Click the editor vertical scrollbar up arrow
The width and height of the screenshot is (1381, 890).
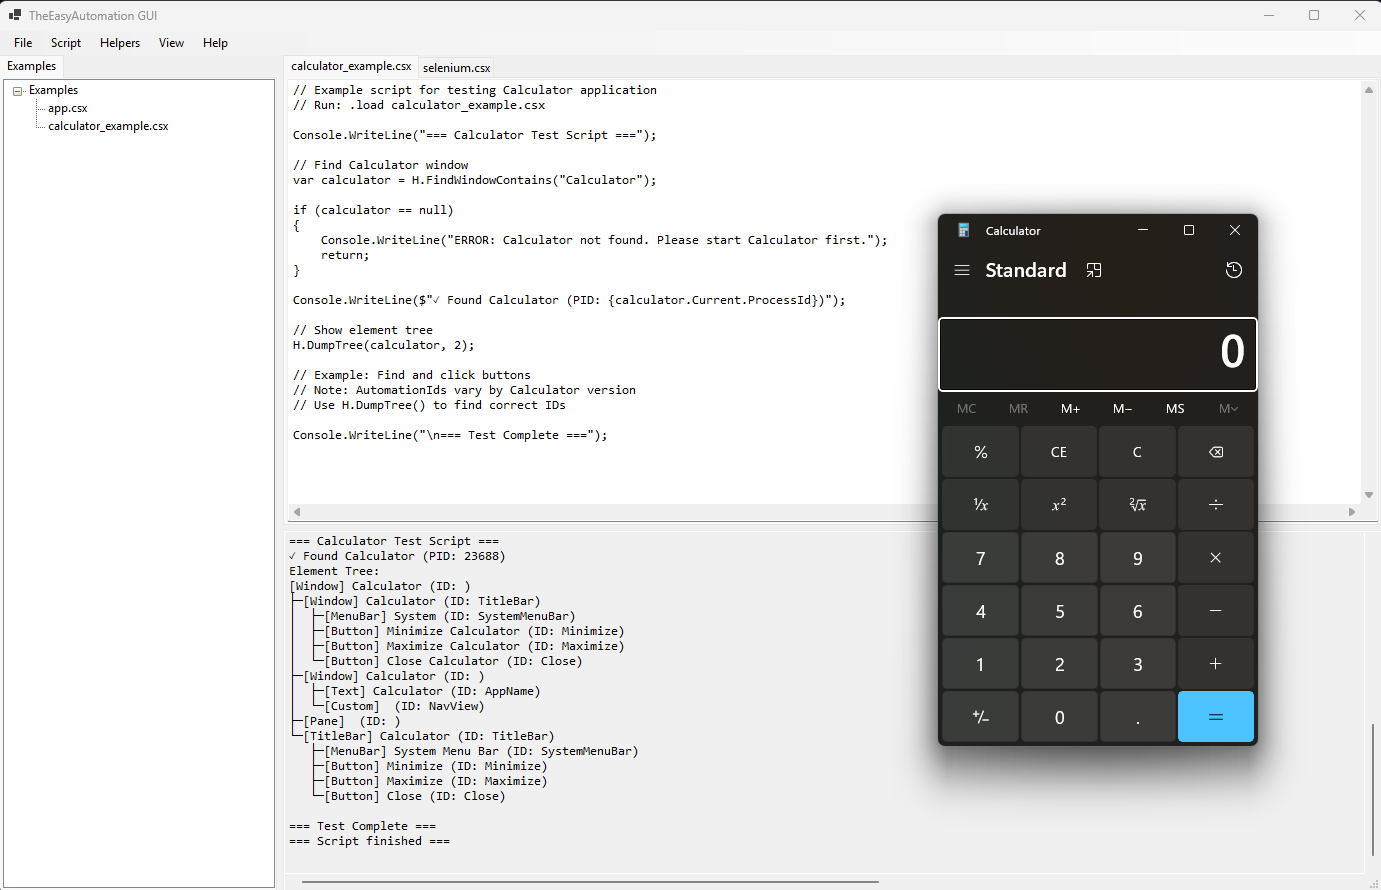click(1369, 90)
